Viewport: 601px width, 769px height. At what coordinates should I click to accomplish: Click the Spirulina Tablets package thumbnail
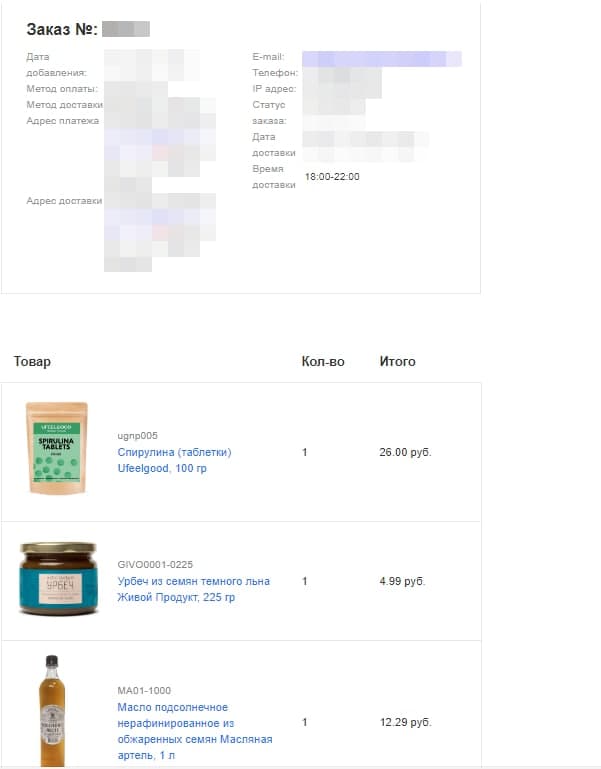click(57, 448)
